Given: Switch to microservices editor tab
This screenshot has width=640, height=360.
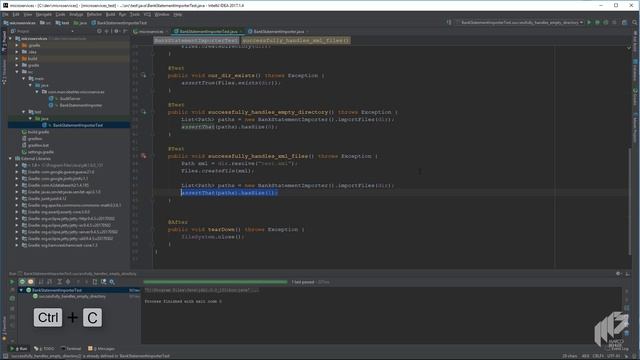Looking at the screenshot, I should coord(150,31).
